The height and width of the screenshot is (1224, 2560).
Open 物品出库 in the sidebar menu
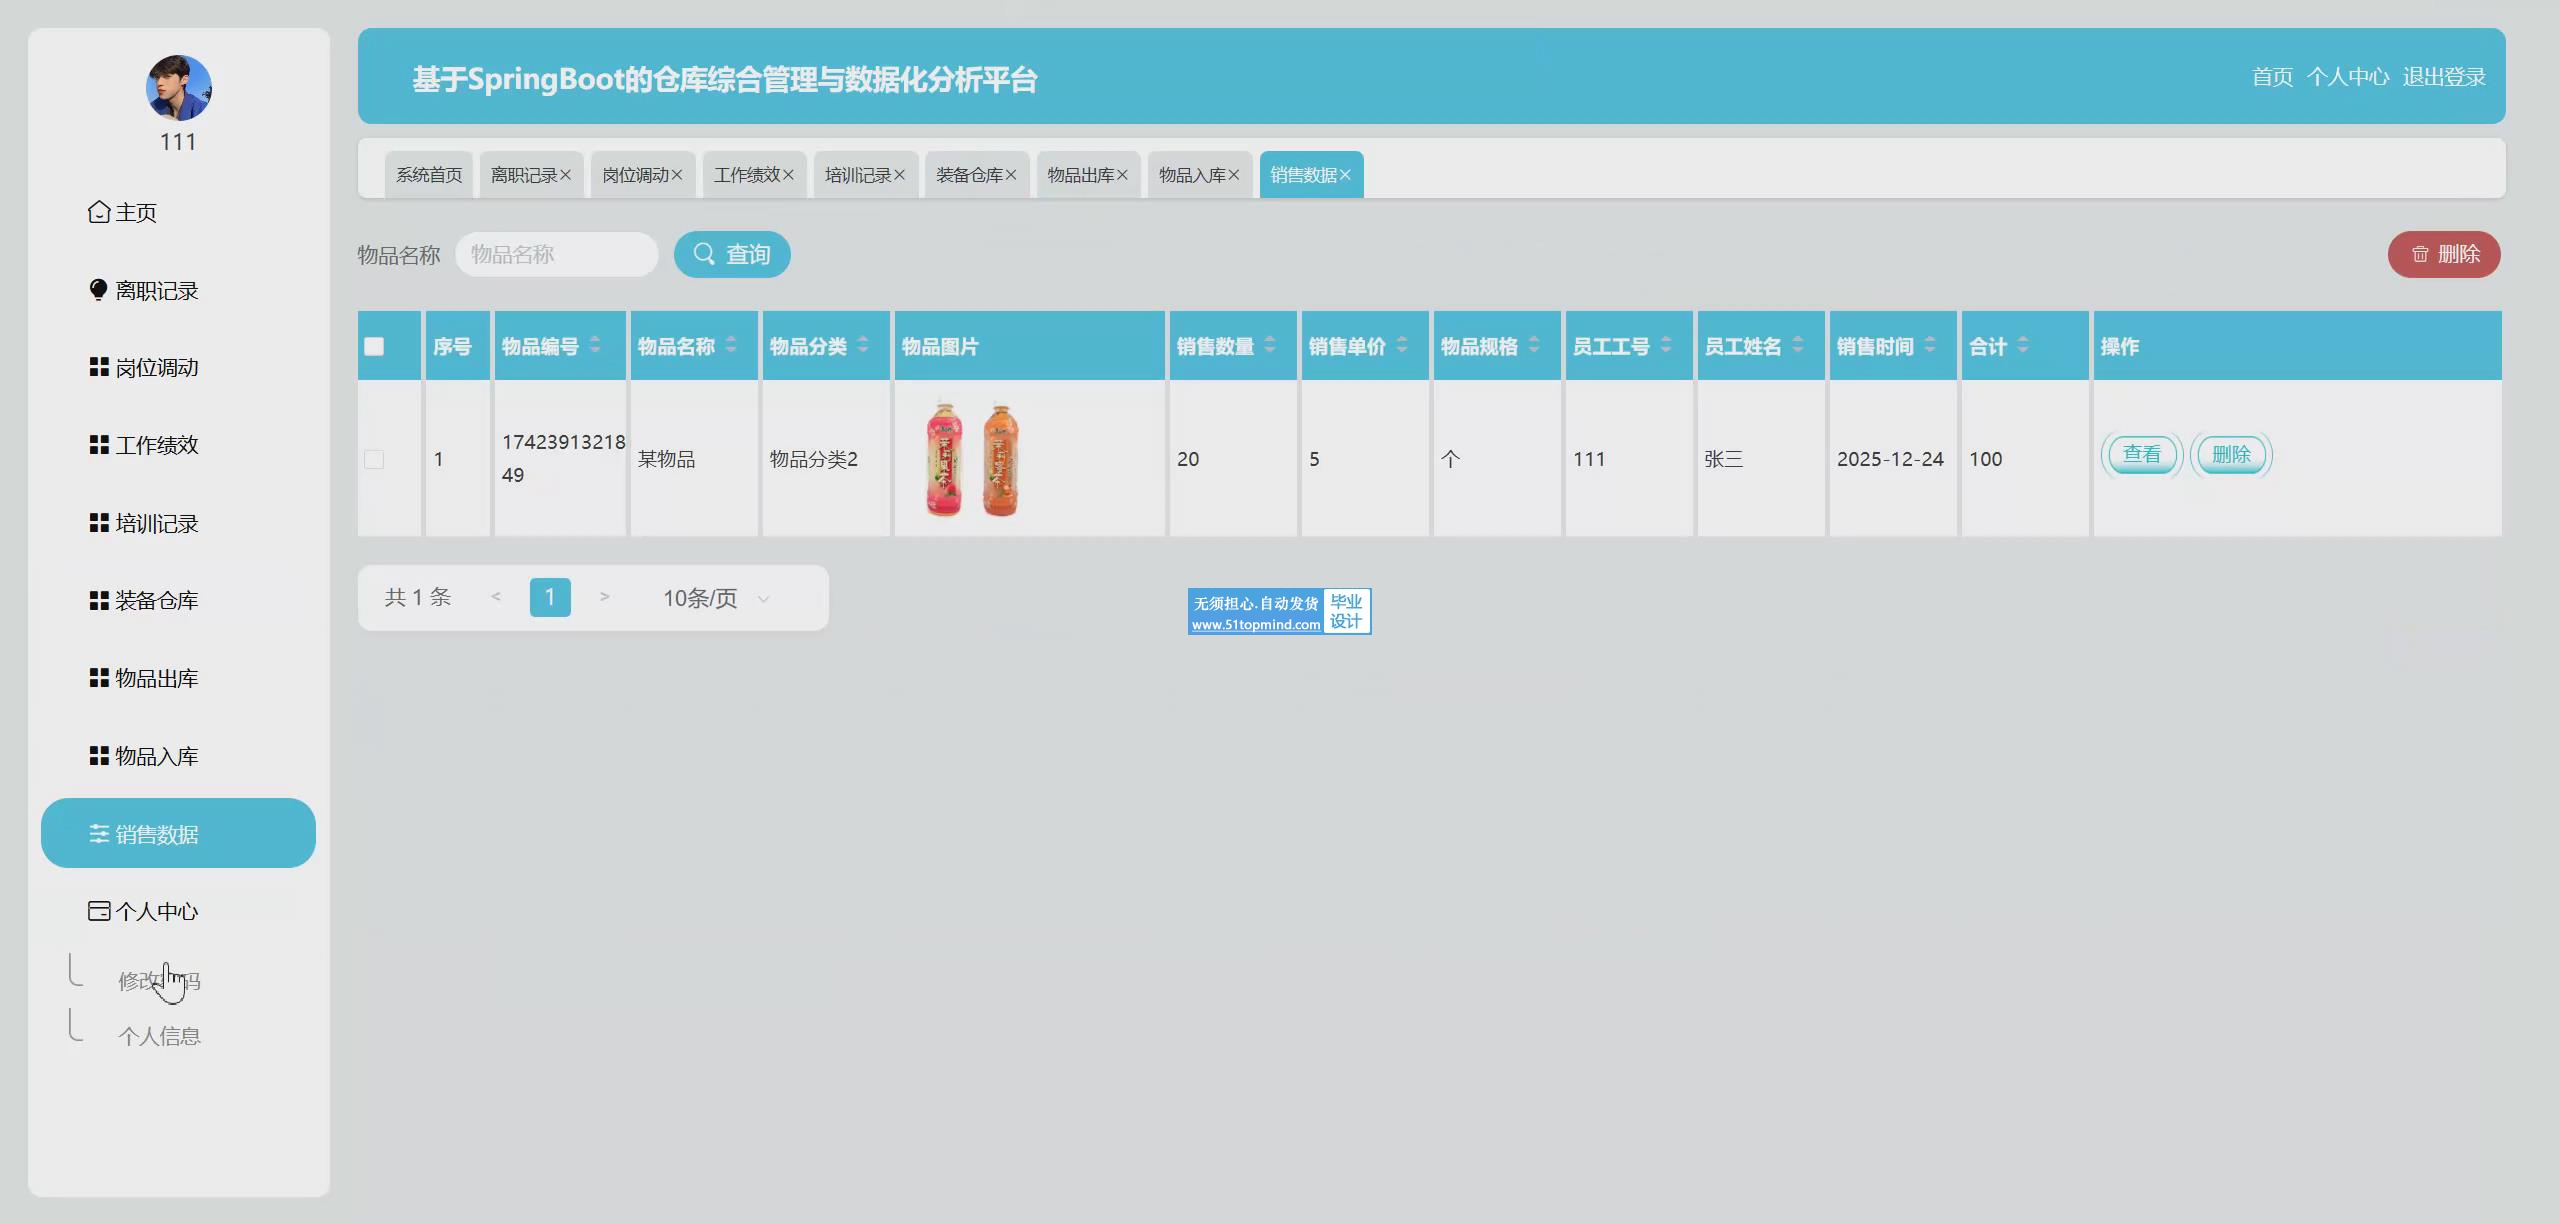(x=156, y=678)
